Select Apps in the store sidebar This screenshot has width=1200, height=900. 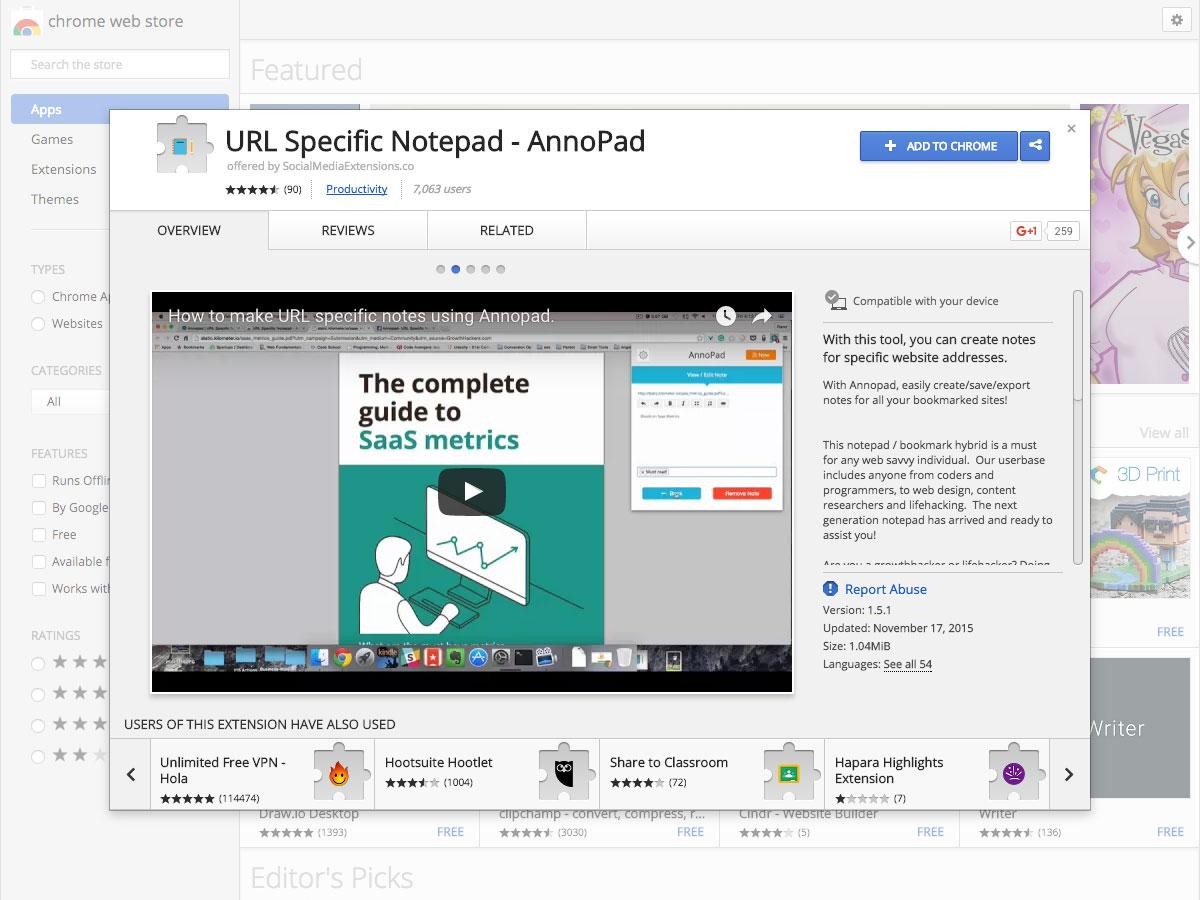120,109
